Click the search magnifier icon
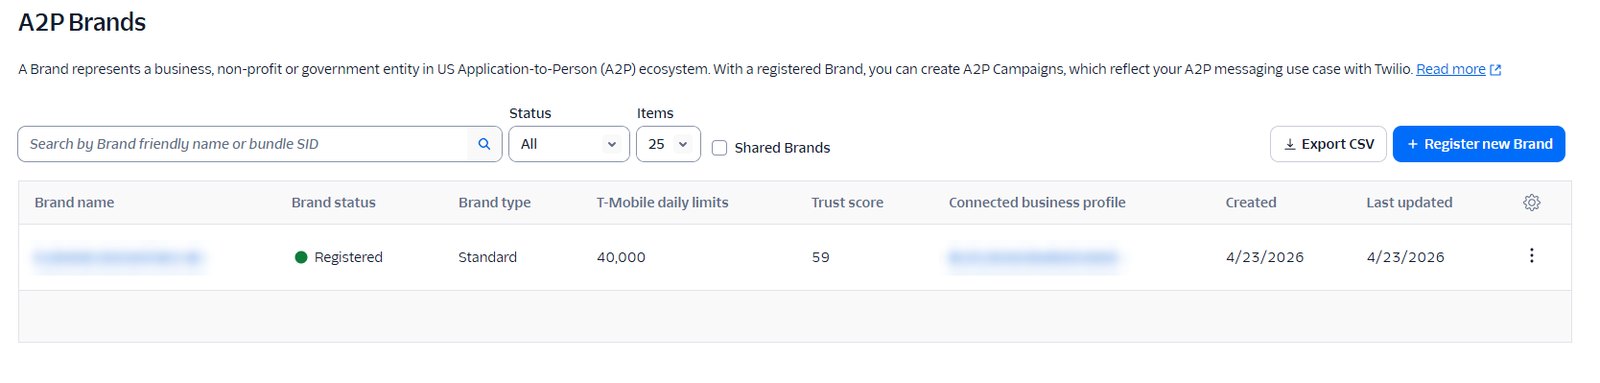 click(484, 144)
